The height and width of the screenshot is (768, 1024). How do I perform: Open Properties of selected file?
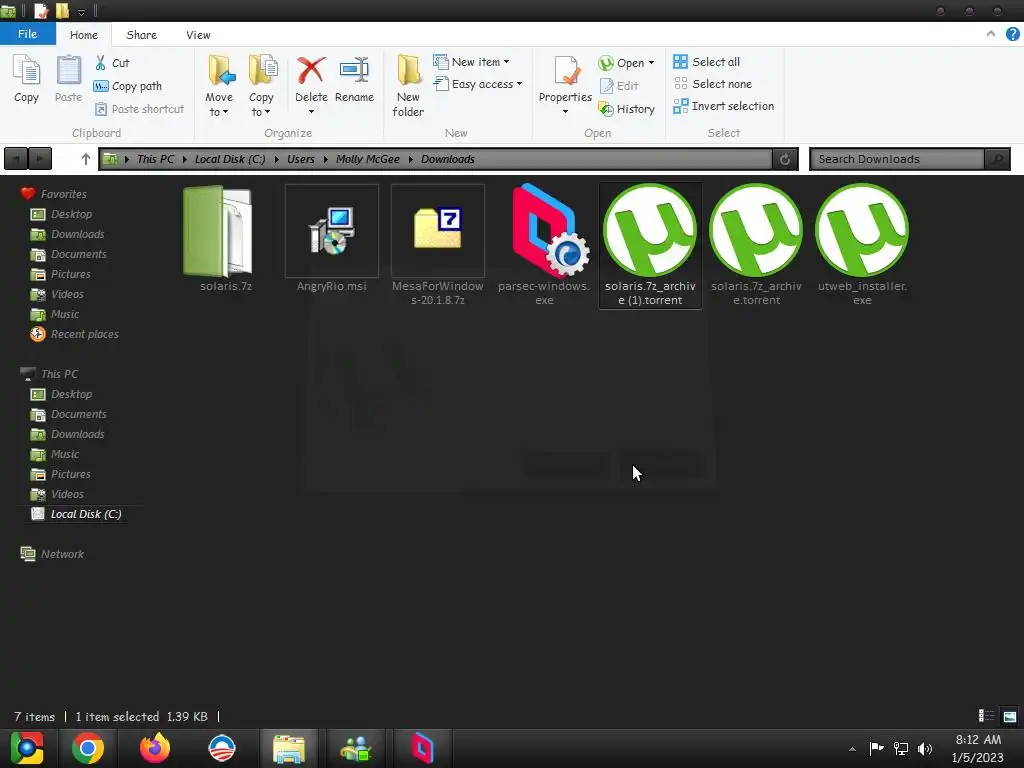pyautogui.click(x=566, y=79)
